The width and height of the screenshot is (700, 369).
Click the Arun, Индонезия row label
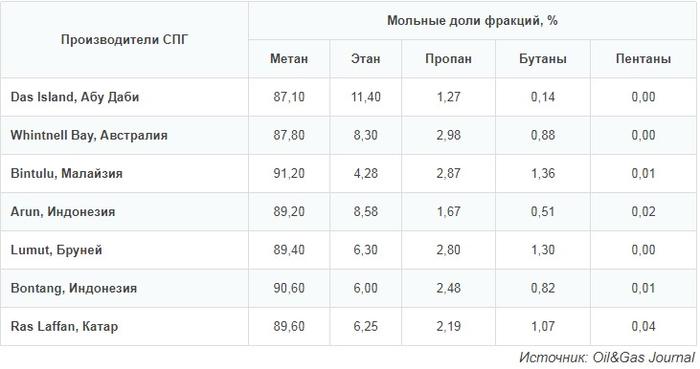click(x=63, y=211)
